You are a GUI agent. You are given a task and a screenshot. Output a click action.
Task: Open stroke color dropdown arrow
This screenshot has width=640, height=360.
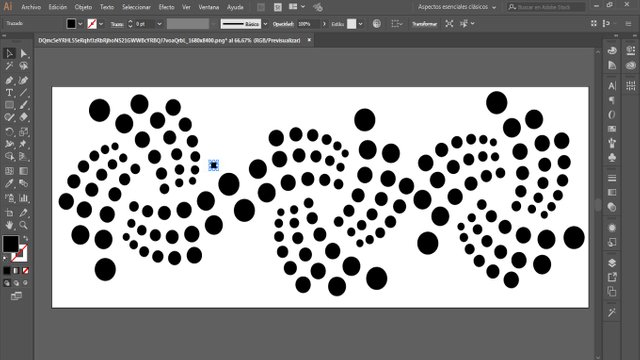pos(101,24)
